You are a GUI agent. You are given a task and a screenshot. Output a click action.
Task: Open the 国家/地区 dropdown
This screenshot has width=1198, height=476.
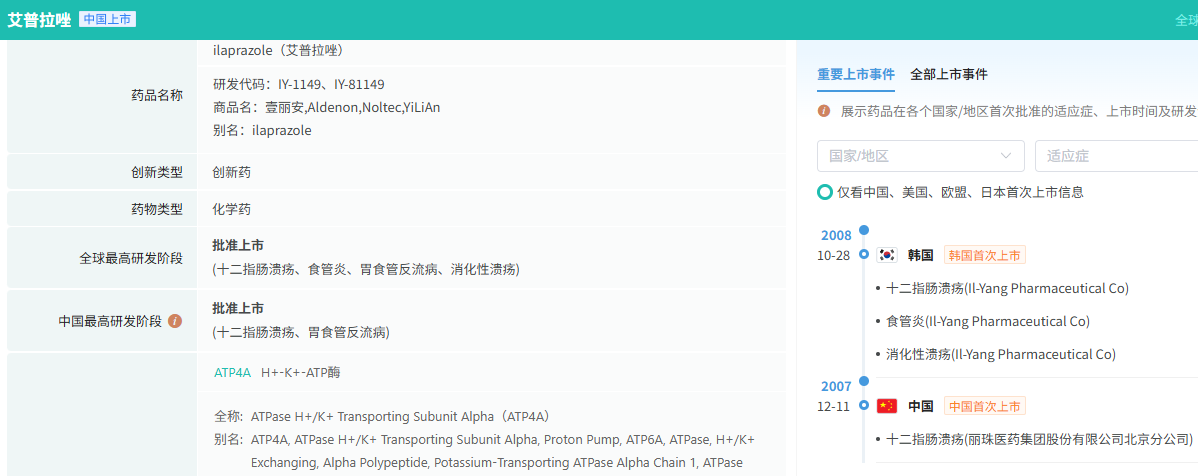click(x=920, y=156)
